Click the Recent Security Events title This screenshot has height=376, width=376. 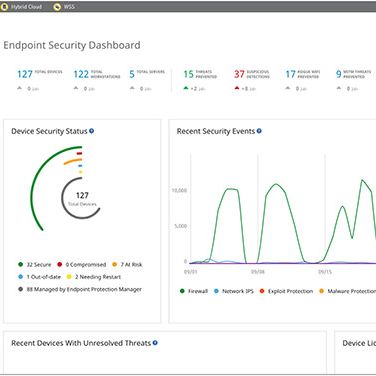216,131
